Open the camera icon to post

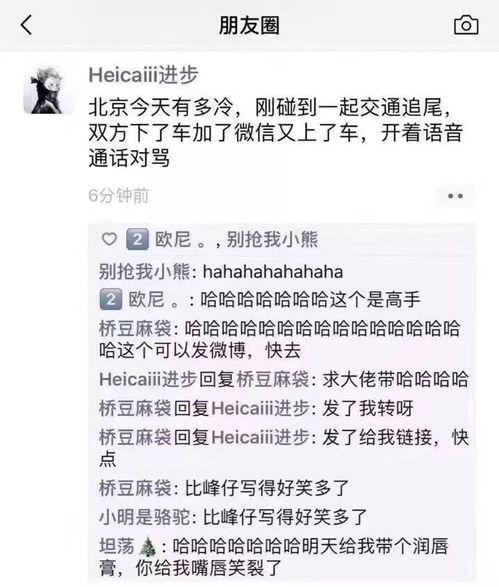click(x=466, y=25)
